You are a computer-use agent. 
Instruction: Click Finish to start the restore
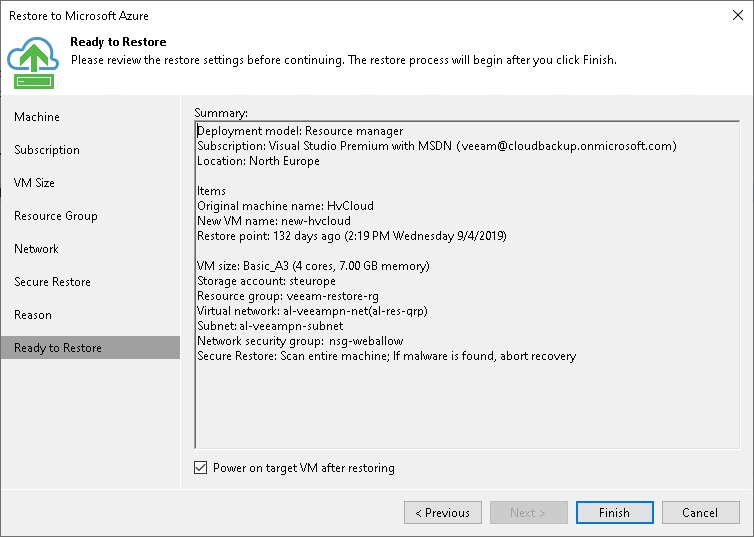coord(615,512)
